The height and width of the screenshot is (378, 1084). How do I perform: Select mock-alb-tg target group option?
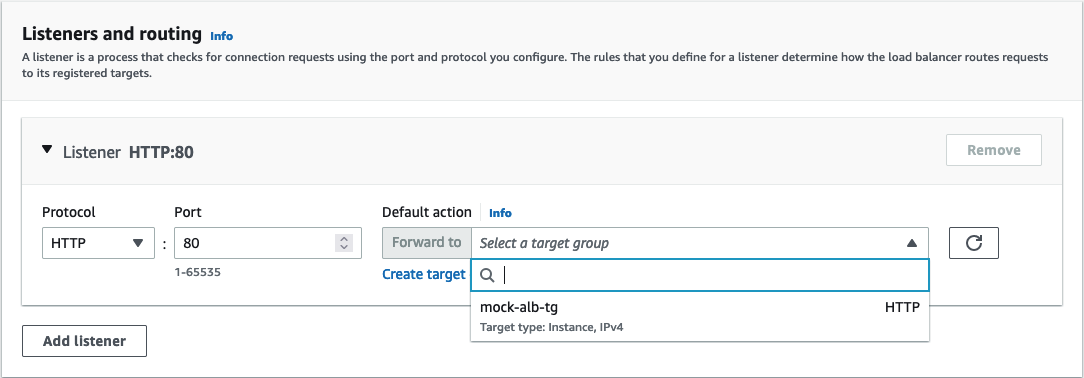coord(700,316)
